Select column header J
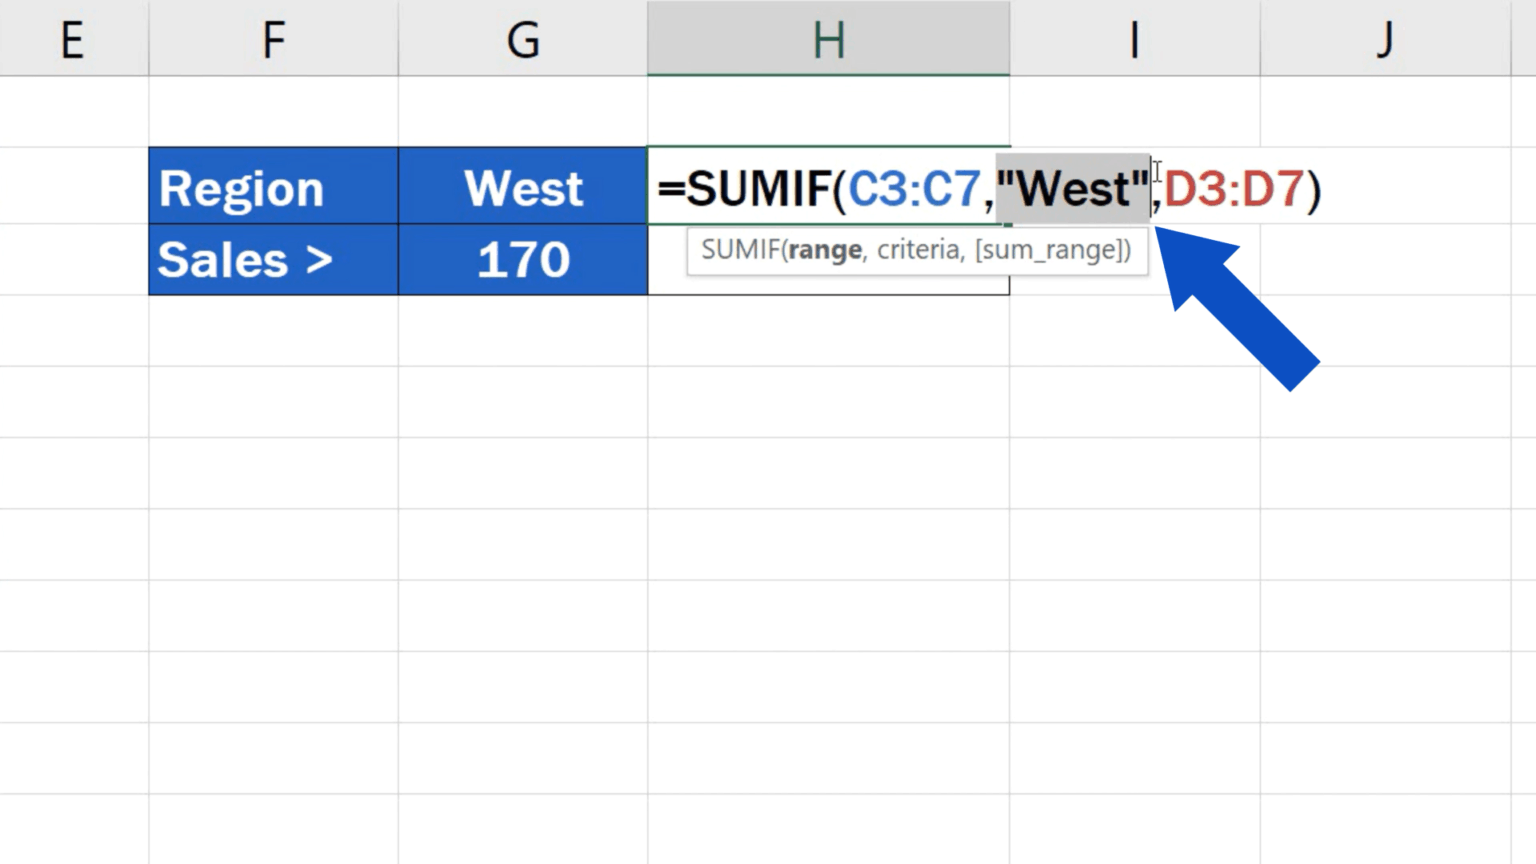The image size is (1536, 864). pyautogui.click(x=1384, y=40)
